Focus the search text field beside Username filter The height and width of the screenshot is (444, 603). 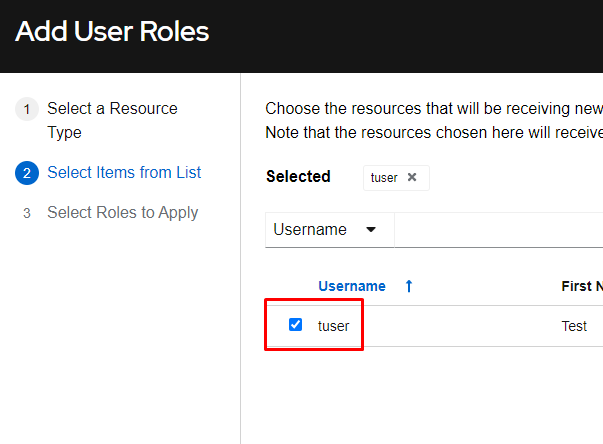click(x=498, y=230)
